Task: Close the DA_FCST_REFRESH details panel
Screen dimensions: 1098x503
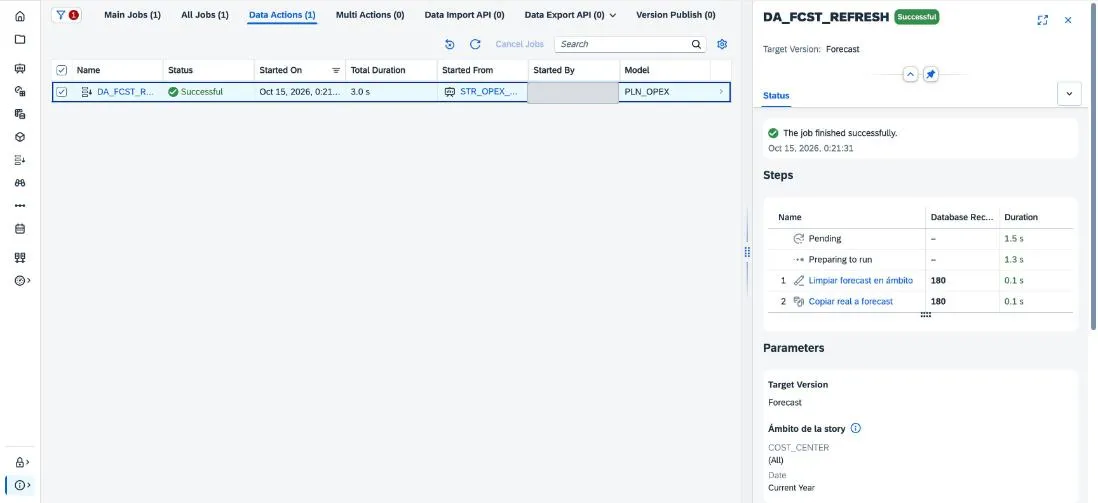Action: coord(1068,20)
